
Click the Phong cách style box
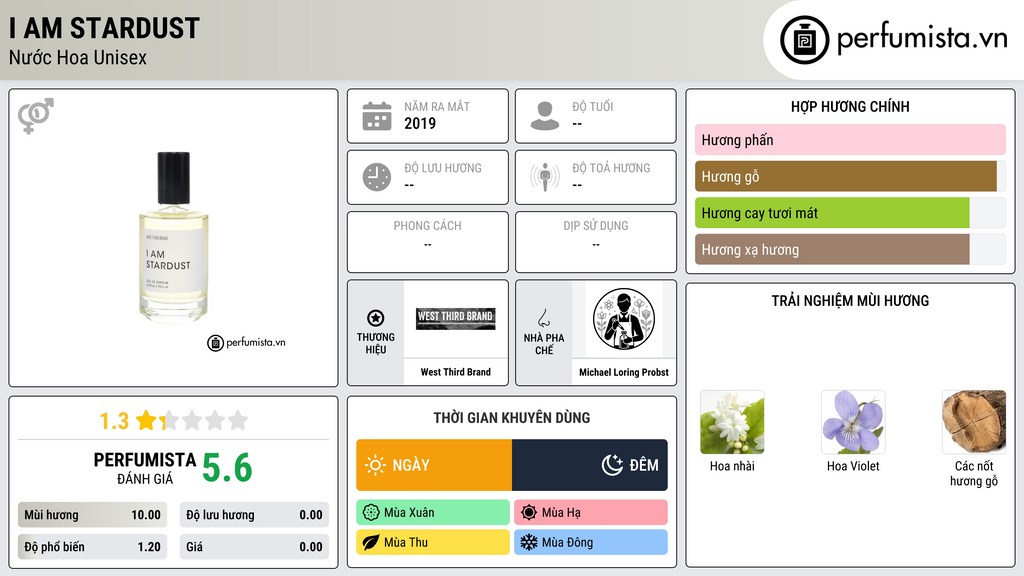[x=428, y=242]
